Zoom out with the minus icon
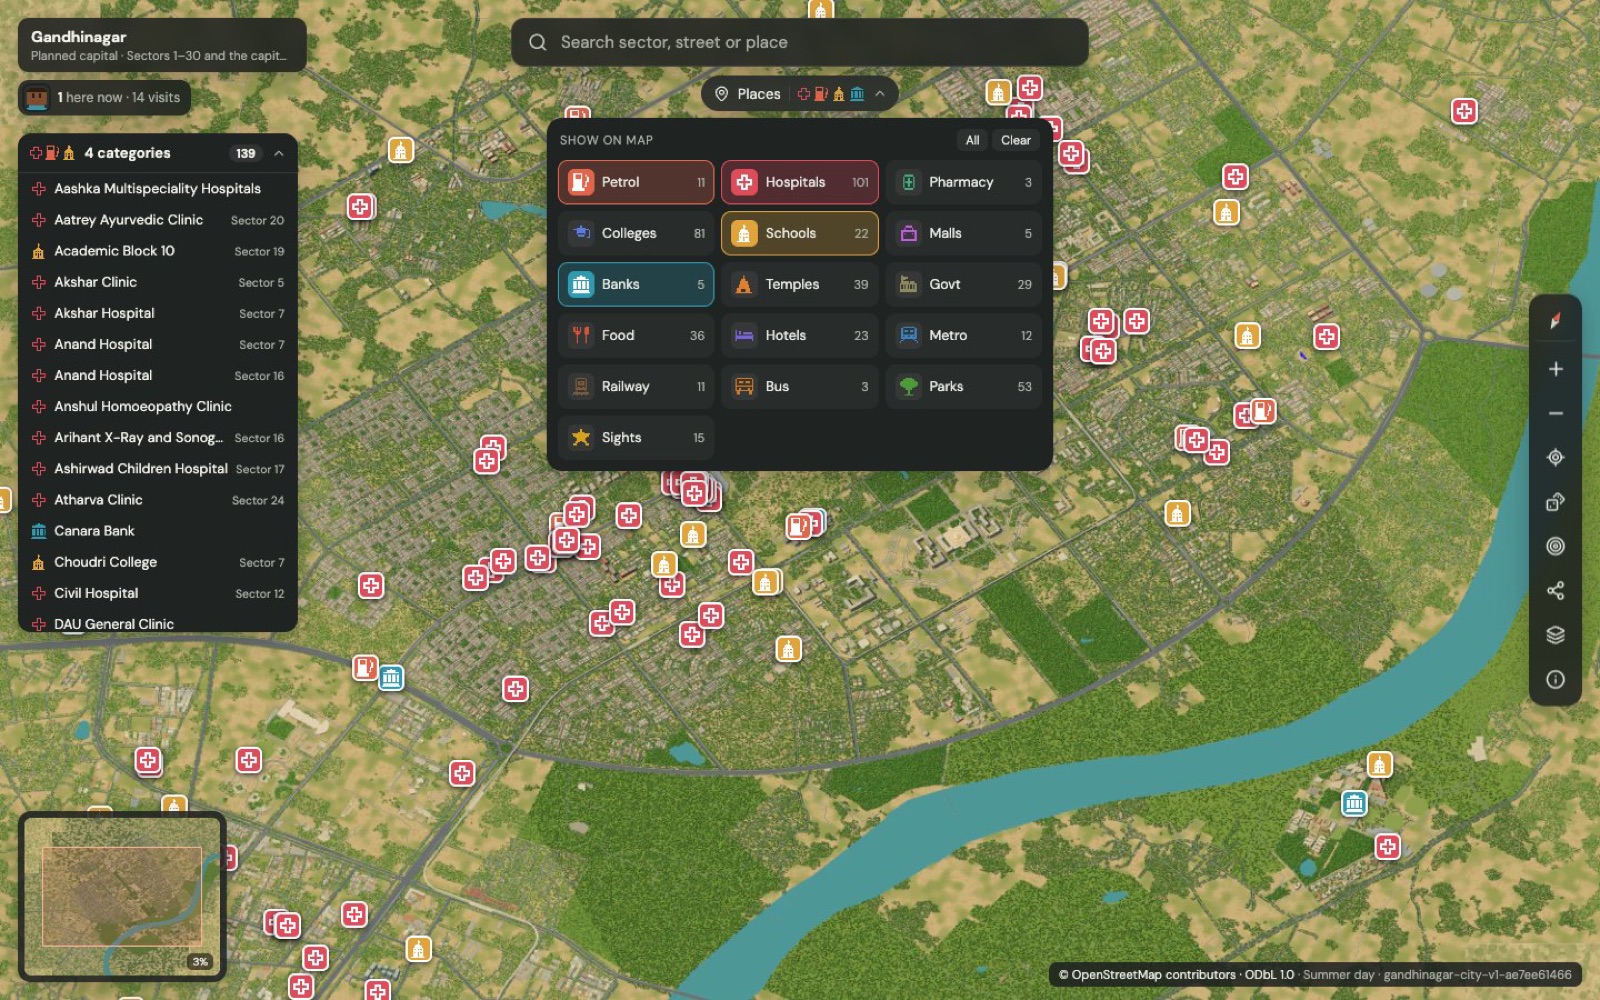The image size is (1600, 1000). [1555, 413]
